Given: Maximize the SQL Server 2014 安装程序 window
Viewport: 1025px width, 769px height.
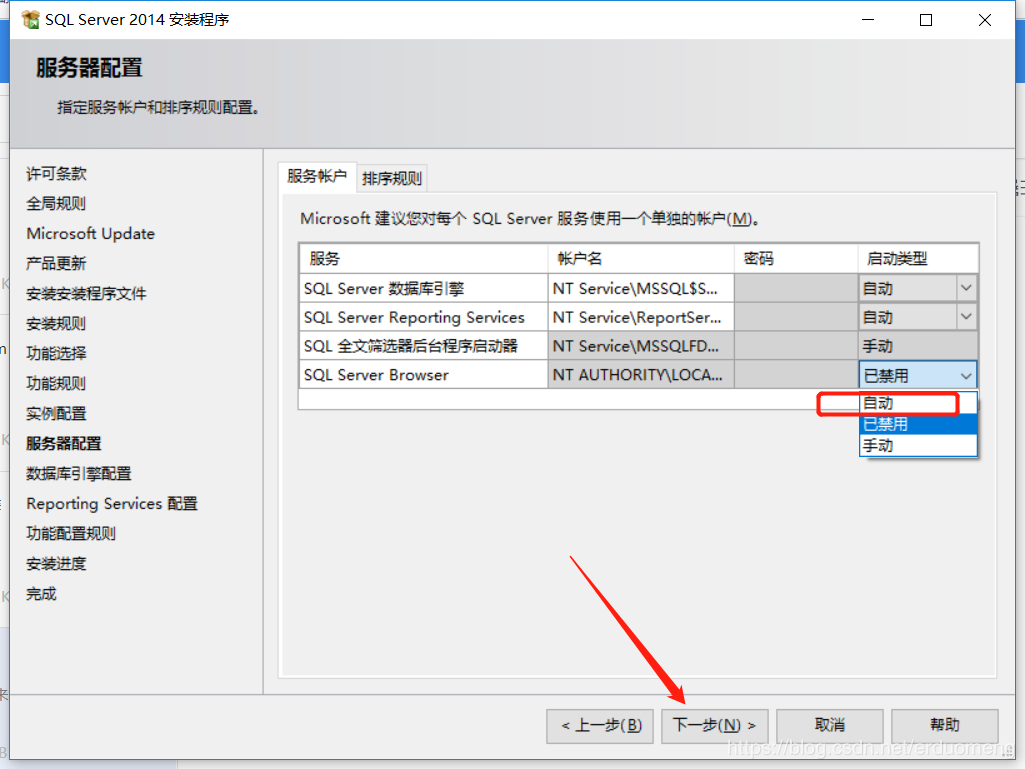Looking at the screenshot, I should coord(926,20).
